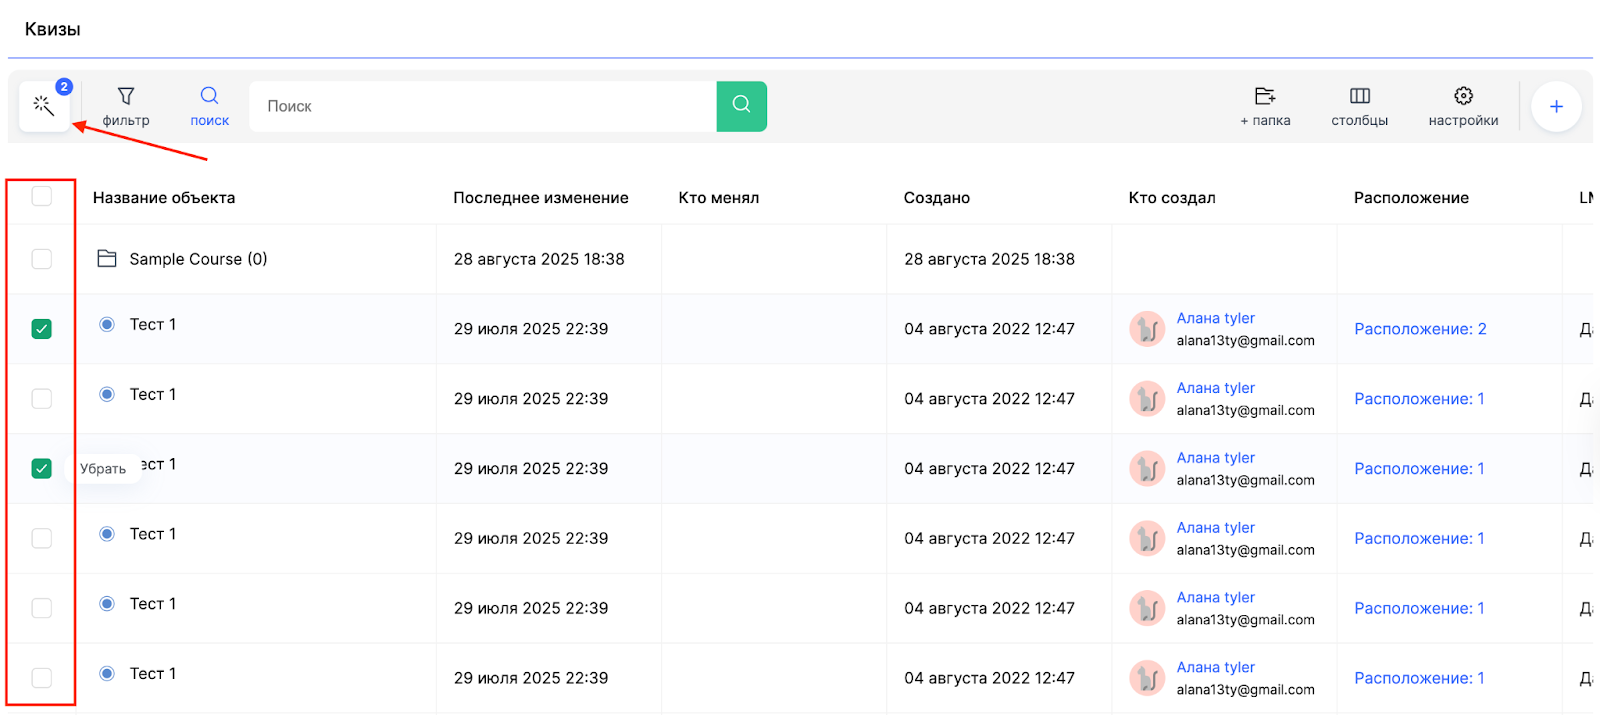Click the round plus add button
Image resolution: width=1600 pixels, height=715 pixels.
coord(1556,106)
